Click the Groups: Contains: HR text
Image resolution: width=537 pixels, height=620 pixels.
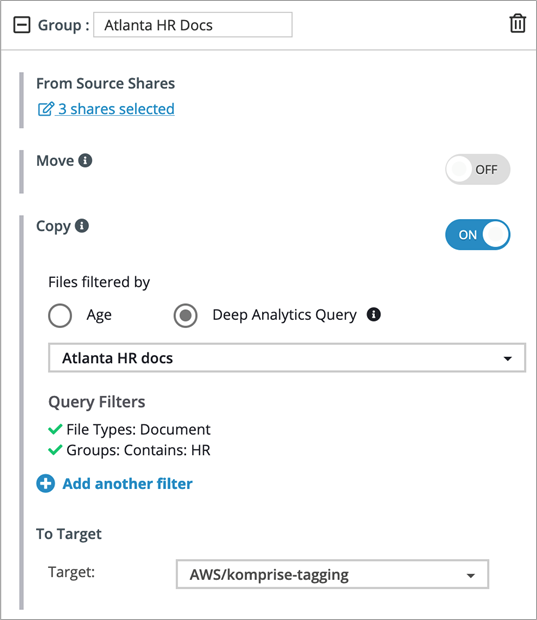tap(138, 450)
